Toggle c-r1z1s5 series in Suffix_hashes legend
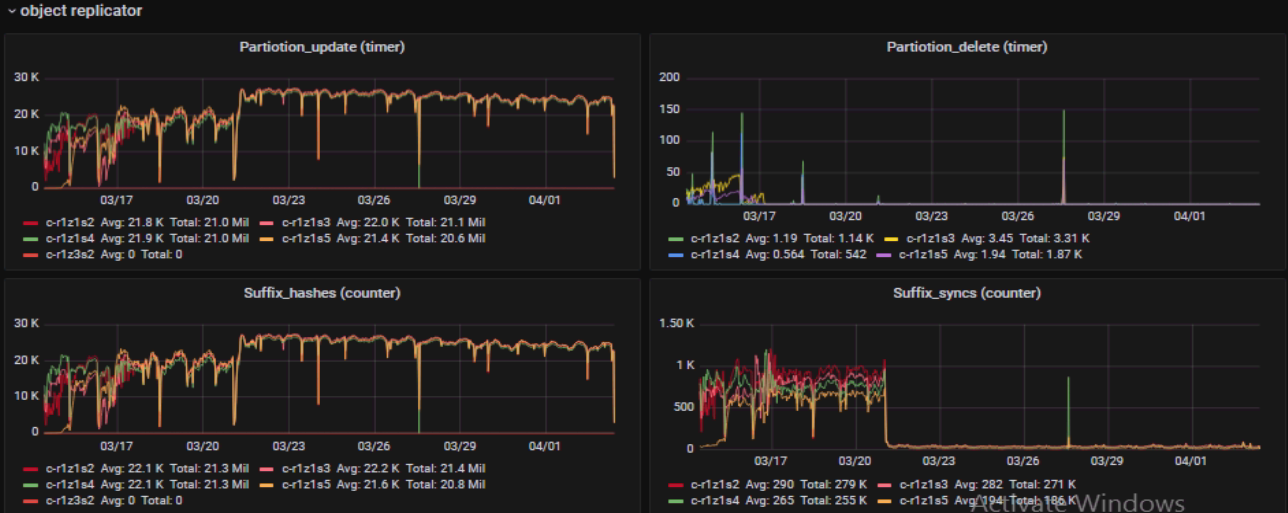Screen dimensions: 1288x513 click(x=305, y=484)
